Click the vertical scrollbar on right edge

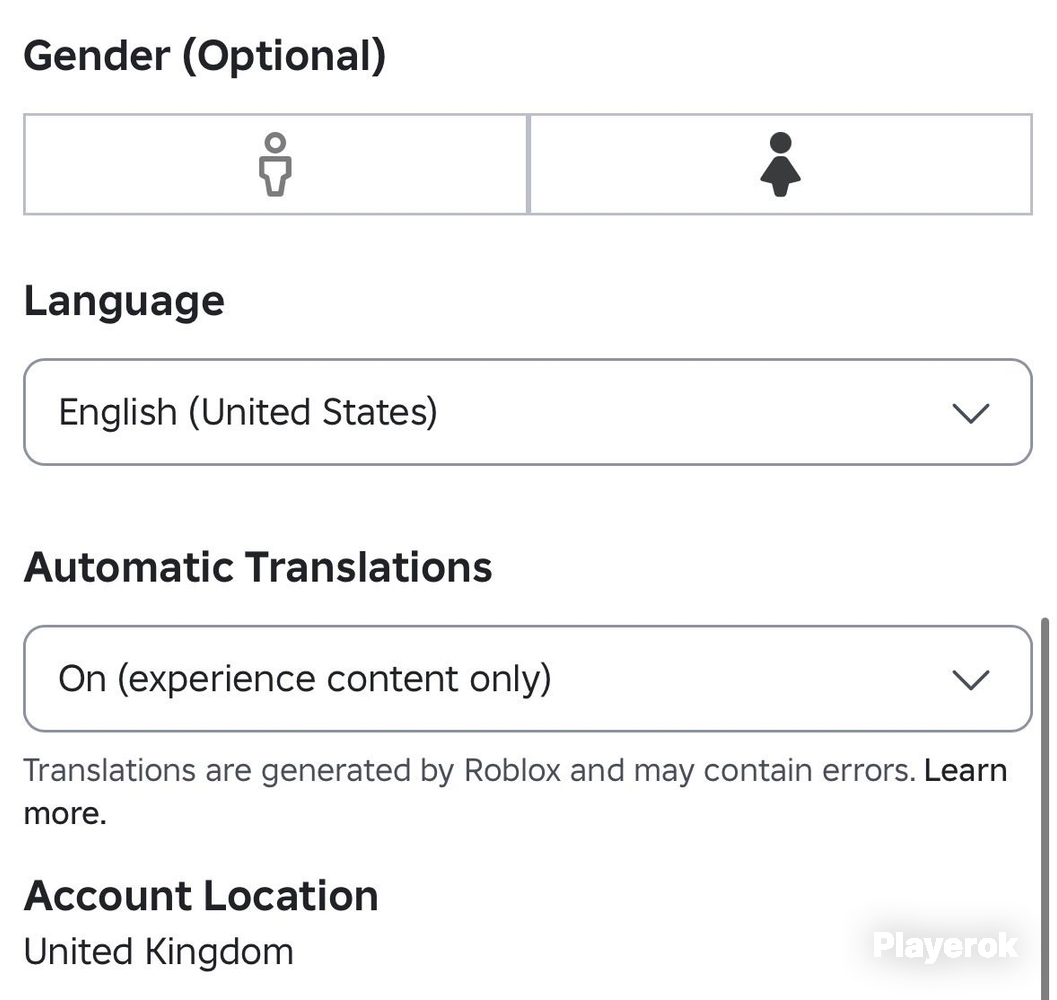1045,808
